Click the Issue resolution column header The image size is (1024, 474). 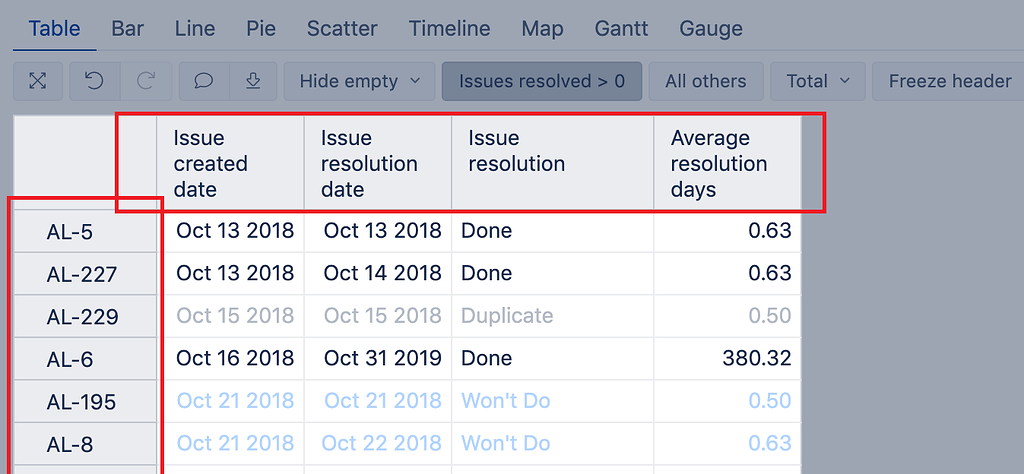552,163
